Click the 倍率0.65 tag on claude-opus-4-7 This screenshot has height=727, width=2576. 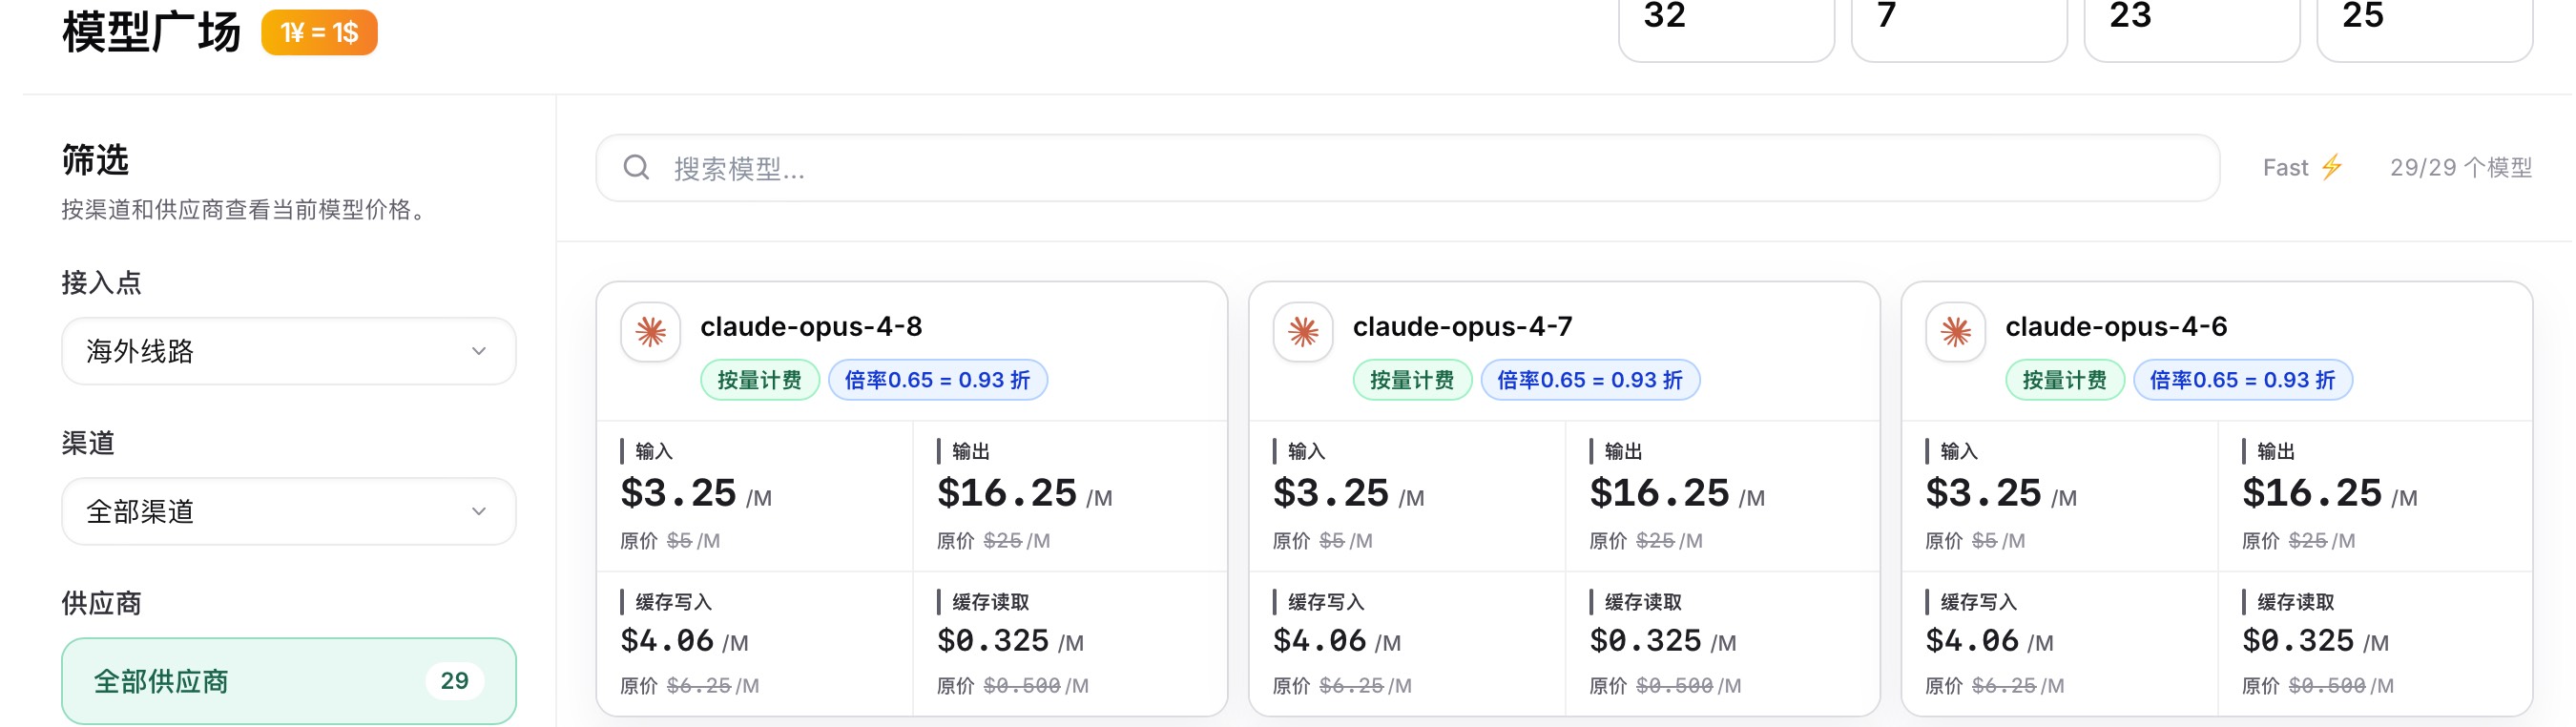point(1590,380)
